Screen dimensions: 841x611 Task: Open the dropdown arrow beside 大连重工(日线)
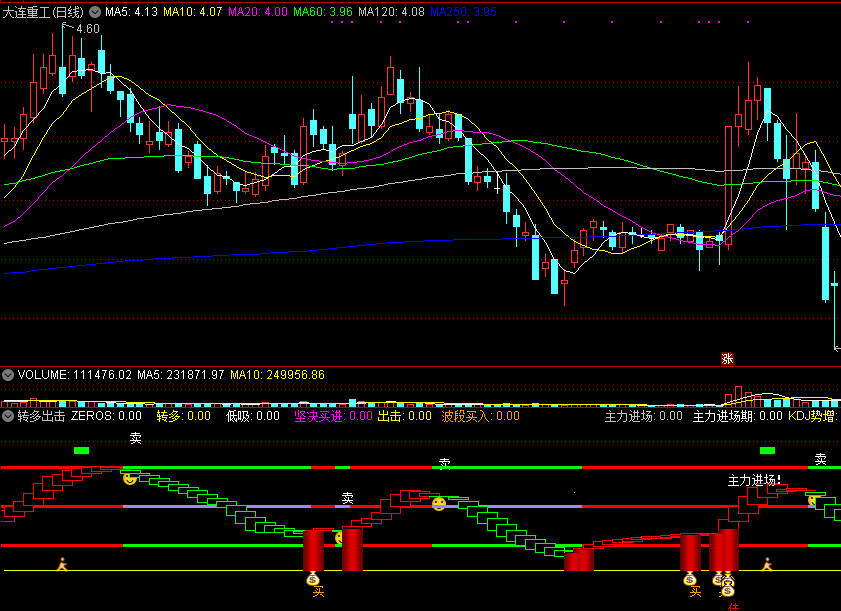point(95,12)
